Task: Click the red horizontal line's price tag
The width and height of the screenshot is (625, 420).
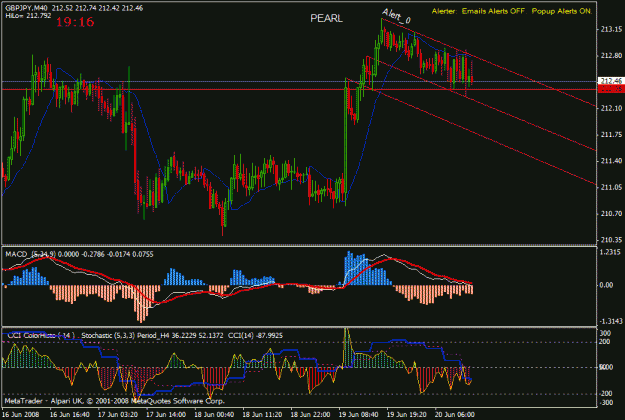Action: click(x=611, y=89)
